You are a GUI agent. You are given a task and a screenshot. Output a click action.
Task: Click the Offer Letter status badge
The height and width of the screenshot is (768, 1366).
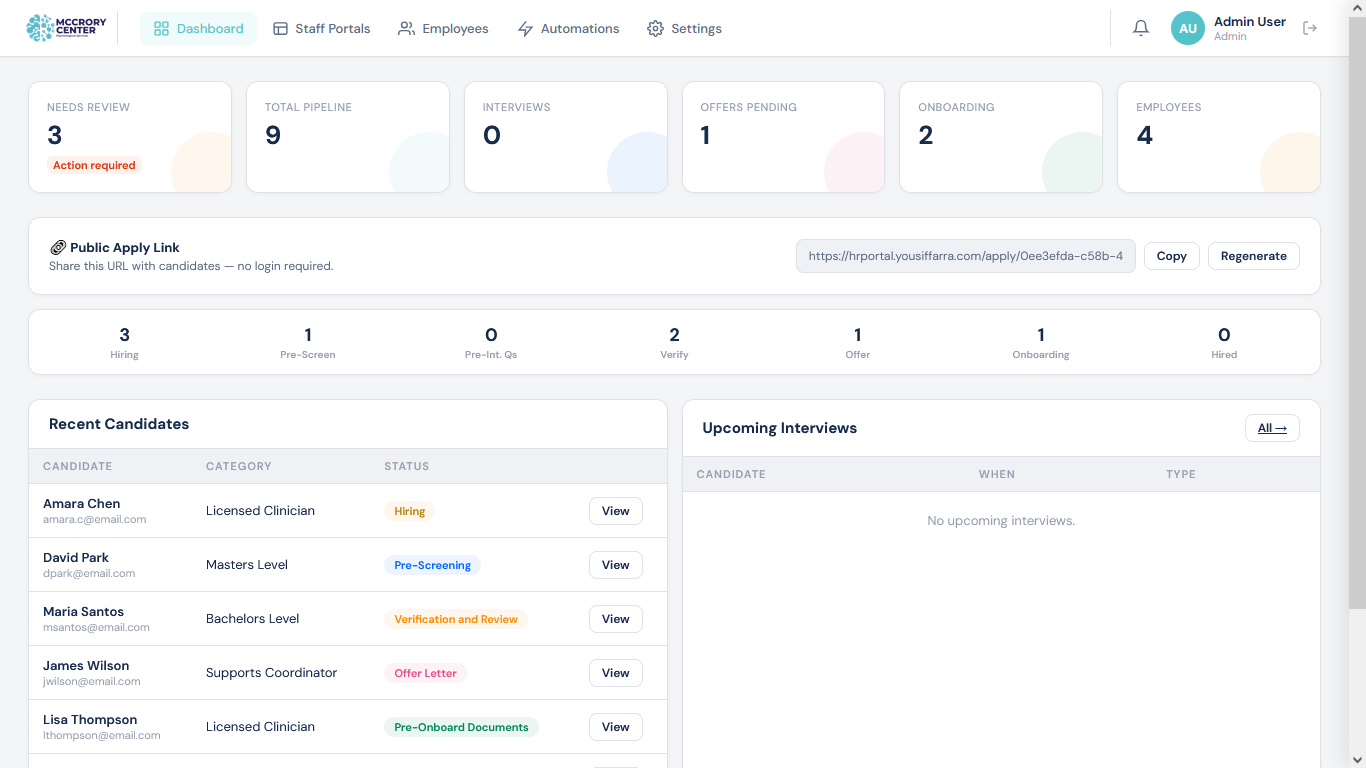pos(425,673)
